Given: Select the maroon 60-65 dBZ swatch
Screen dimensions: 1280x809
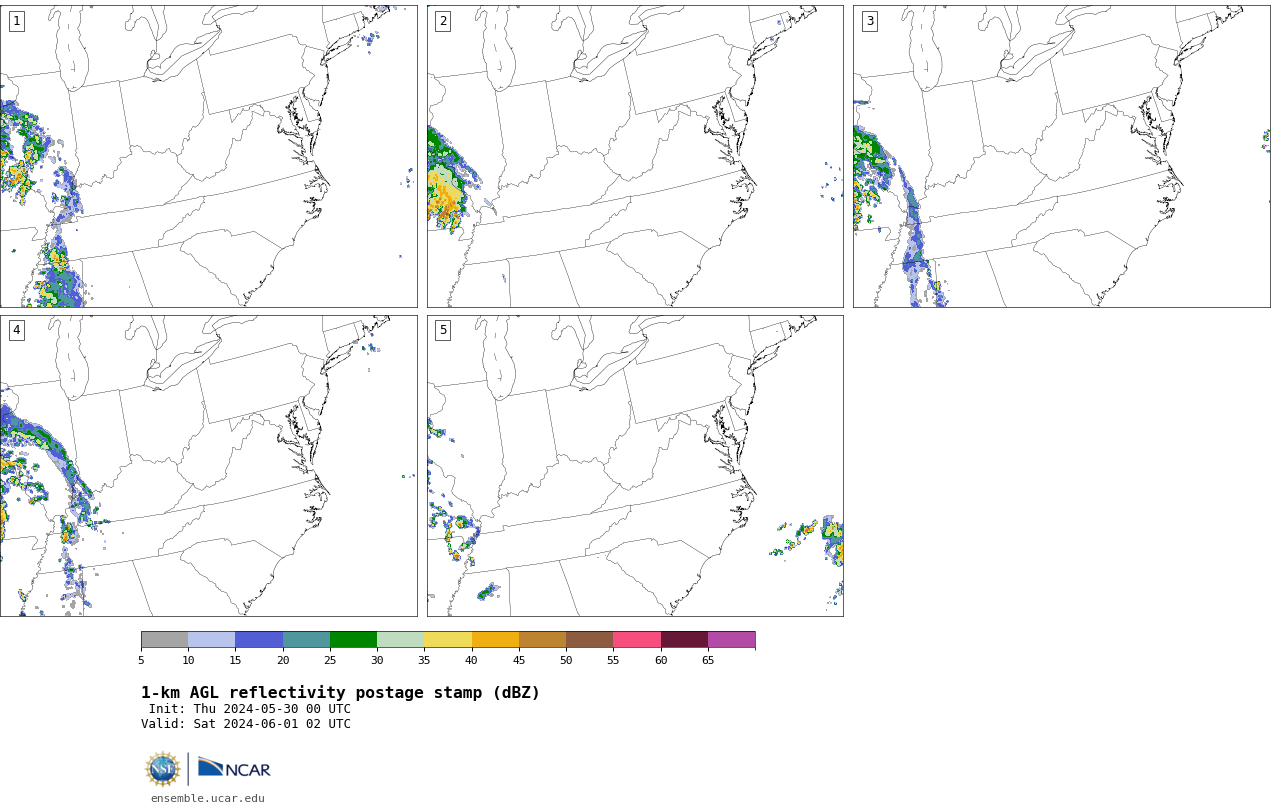Looking at the screenshot, I should pyautogui.click(x=684, y=640).
